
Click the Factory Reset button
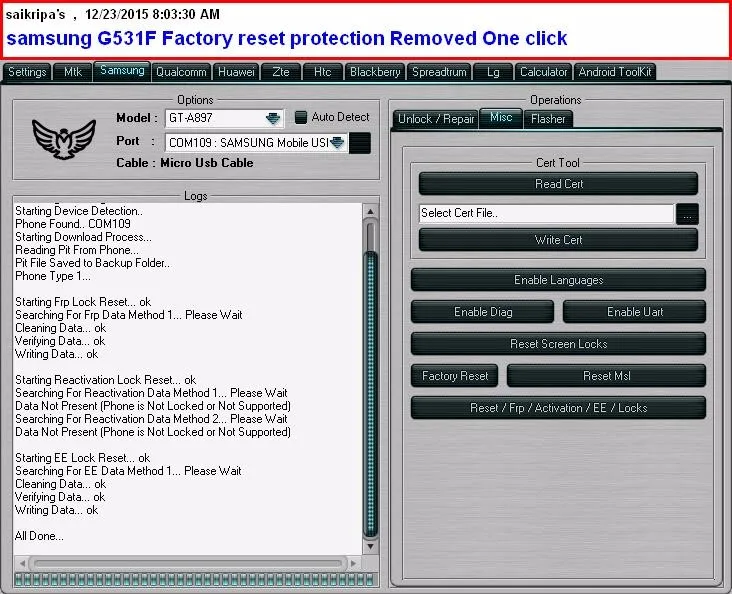click(455, 376)
